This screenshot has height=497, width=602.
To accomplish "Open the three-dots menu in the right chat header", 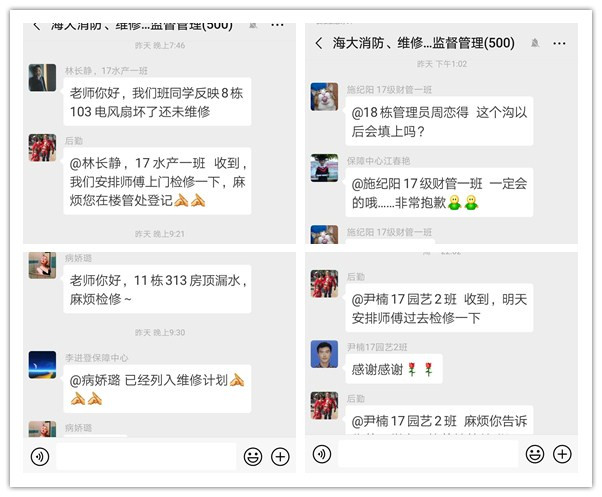I will [x=559, y=43].
